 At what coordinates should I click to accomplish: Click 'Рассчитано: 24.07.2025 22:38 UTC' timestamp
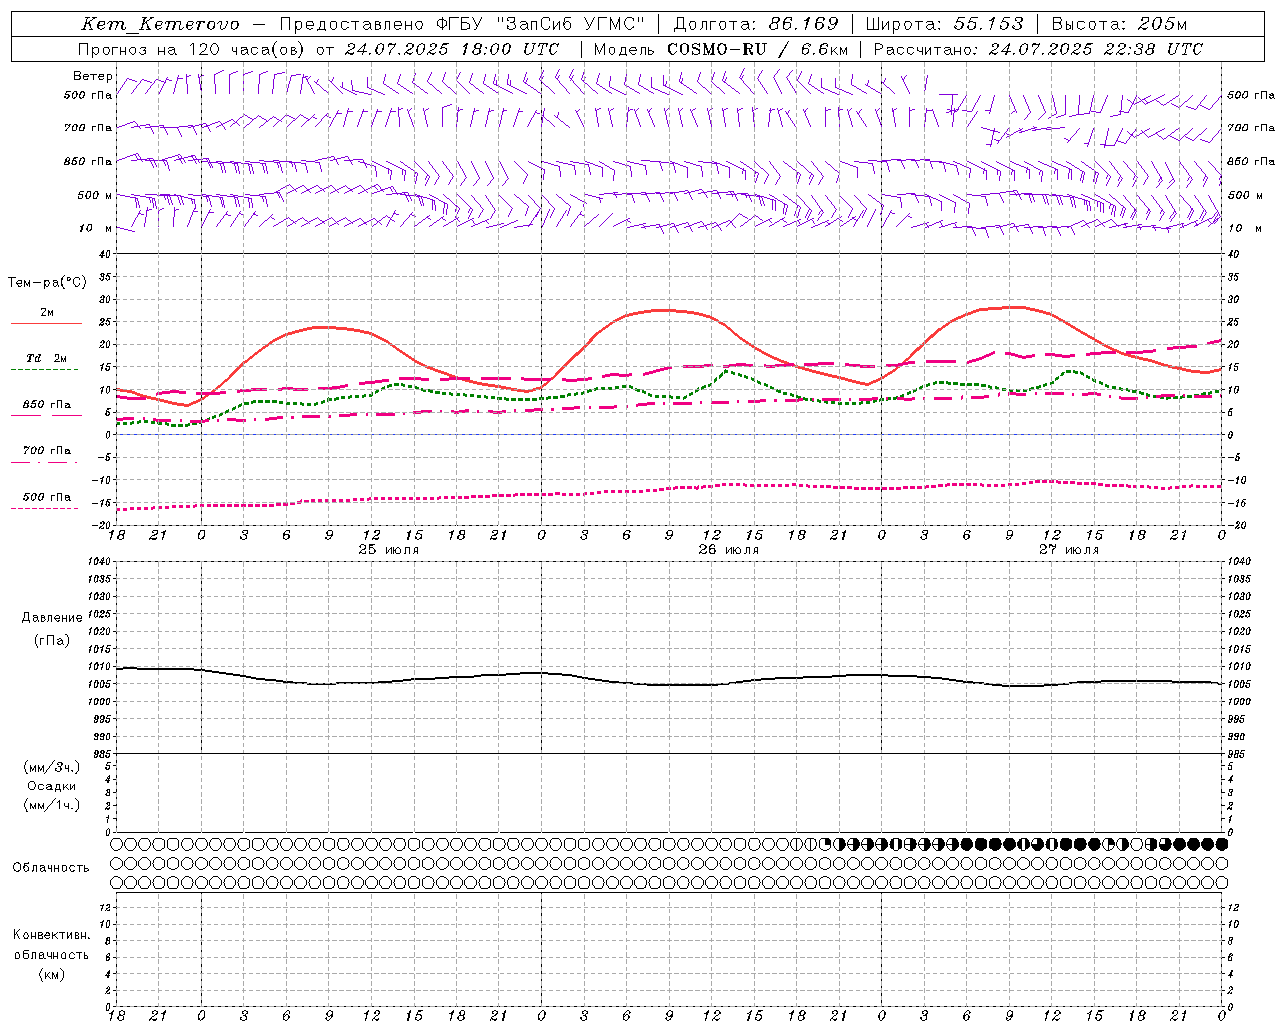[1038, 49]
